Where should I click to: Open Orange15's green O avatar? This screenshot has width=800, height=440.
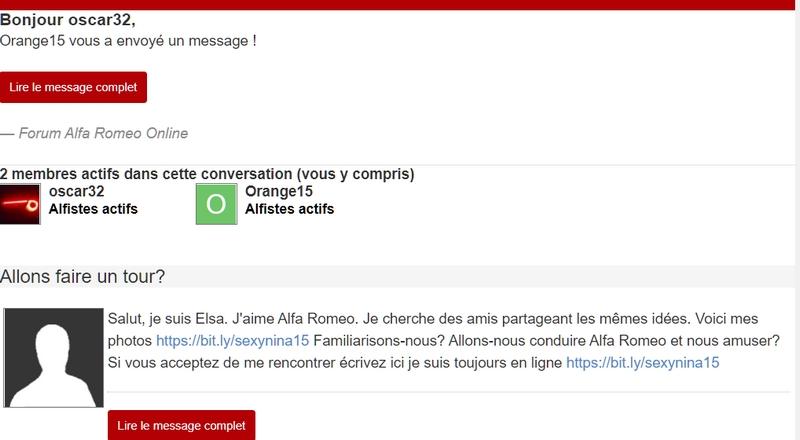coord(216,204)
